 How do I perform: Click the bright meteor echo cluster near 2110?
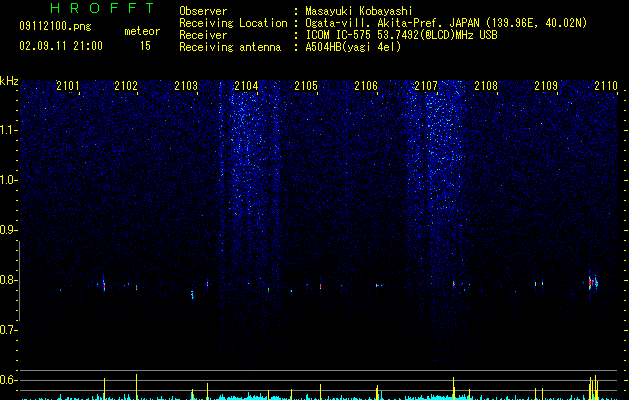tap(593, 282)
